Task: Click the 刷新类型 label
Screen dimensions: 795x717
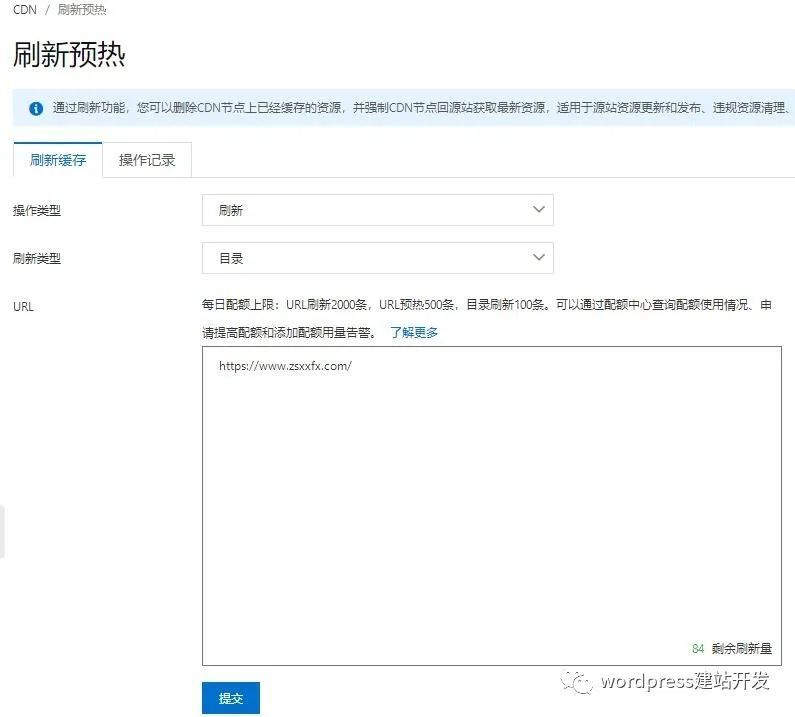Action: click(x=37, y=259)
